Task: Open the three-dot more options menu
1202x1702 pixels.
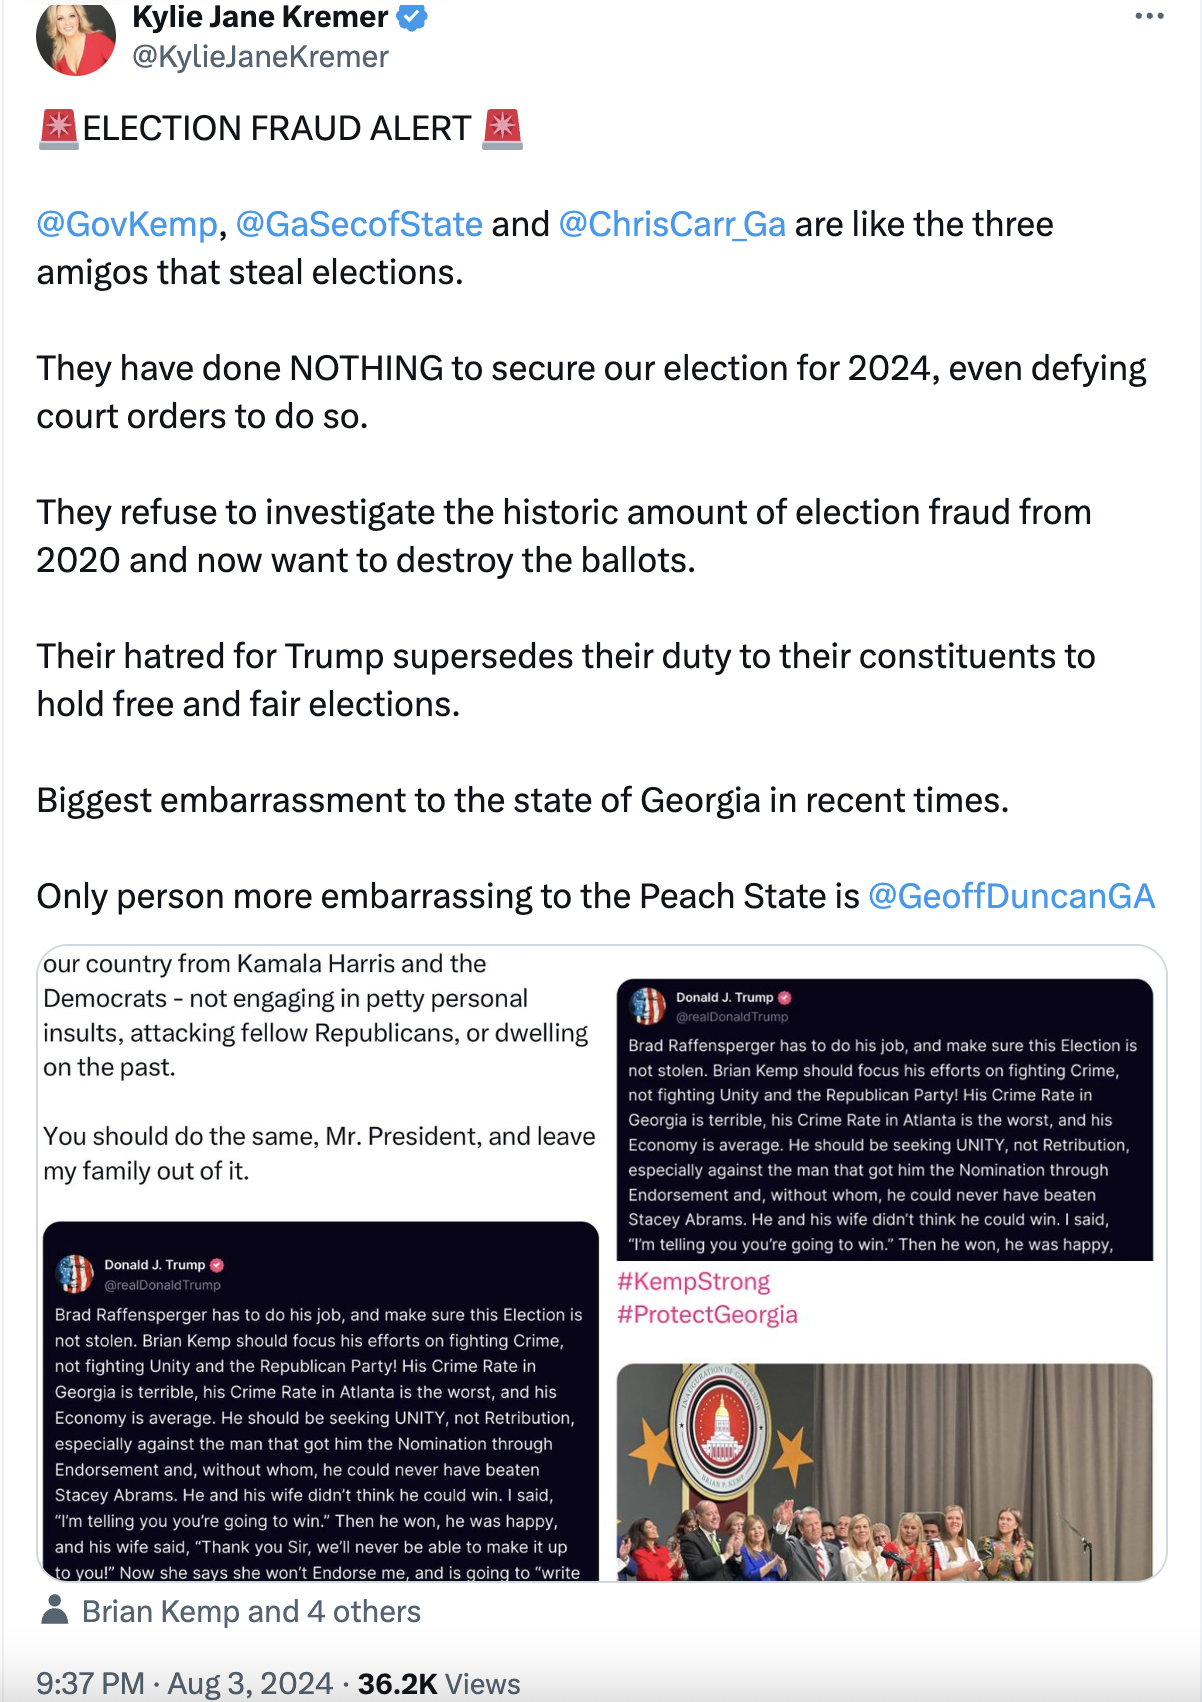Action: click(1149, 17)
